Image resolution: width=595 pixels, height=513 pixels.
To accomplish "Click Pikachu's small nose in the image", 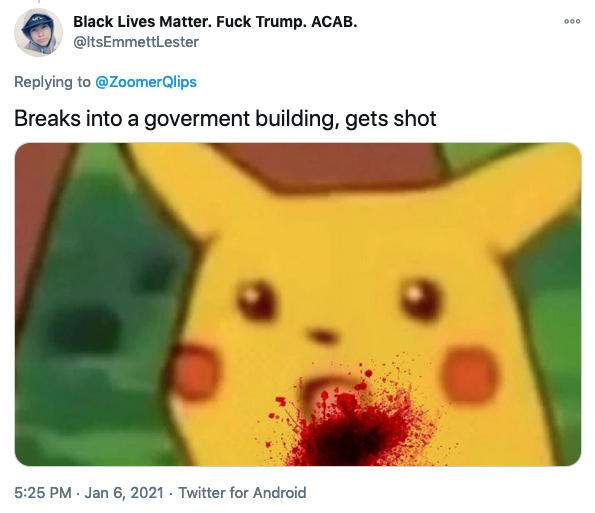I will 322,335.
